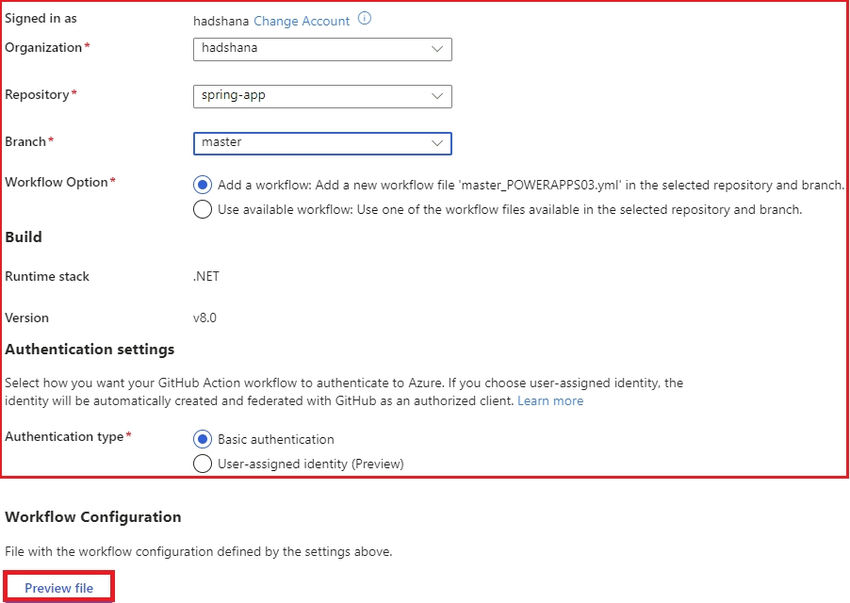
Task: Click the info icon beside Change Account
Action: [364, 19]
